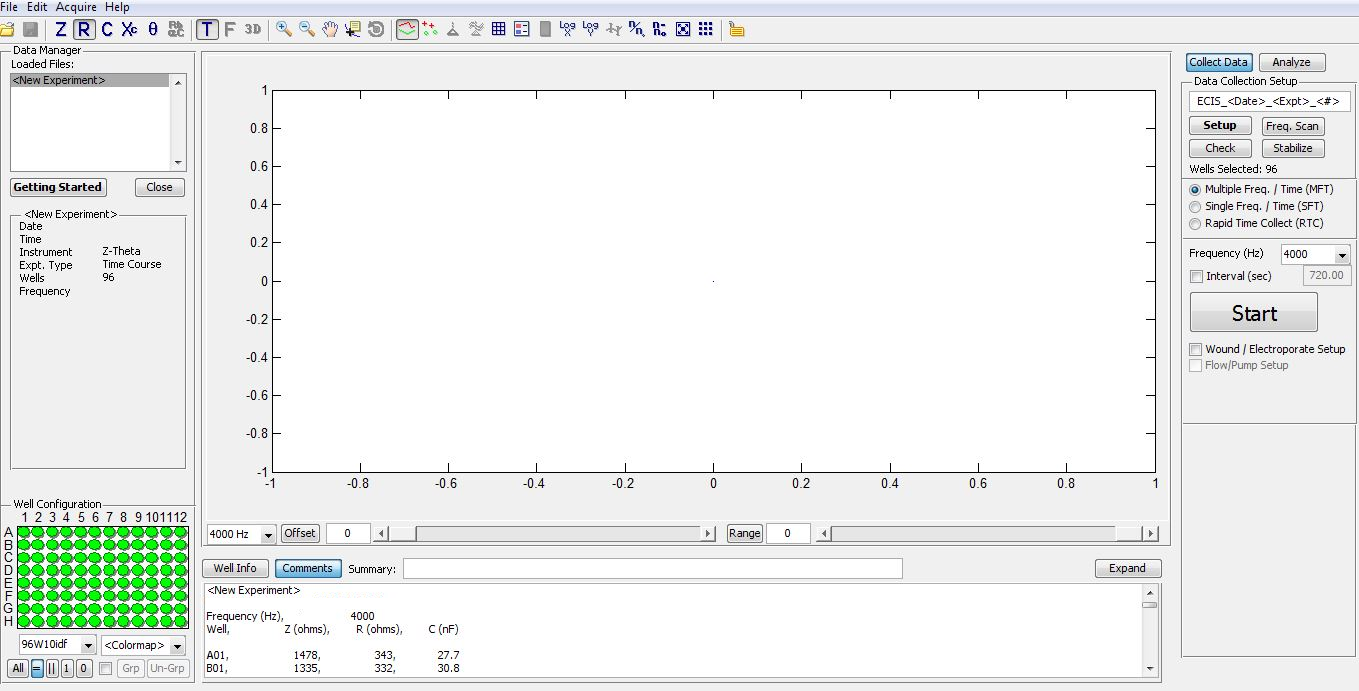Click the F frequency view icon

coord(229,30)
